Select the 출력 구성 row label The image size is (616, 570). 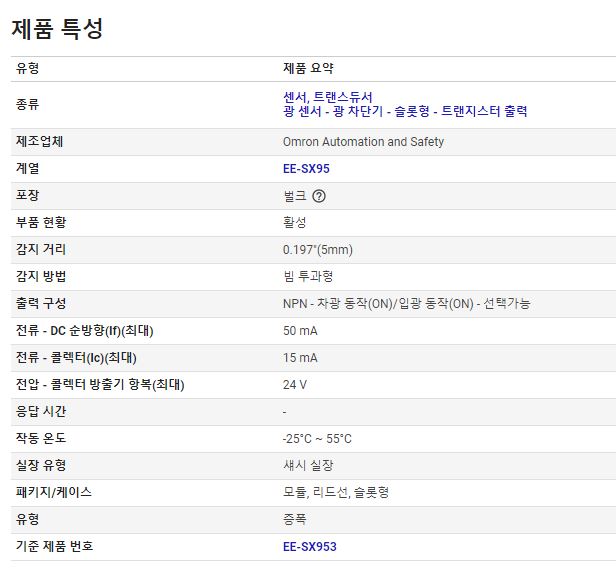[41, 304]
